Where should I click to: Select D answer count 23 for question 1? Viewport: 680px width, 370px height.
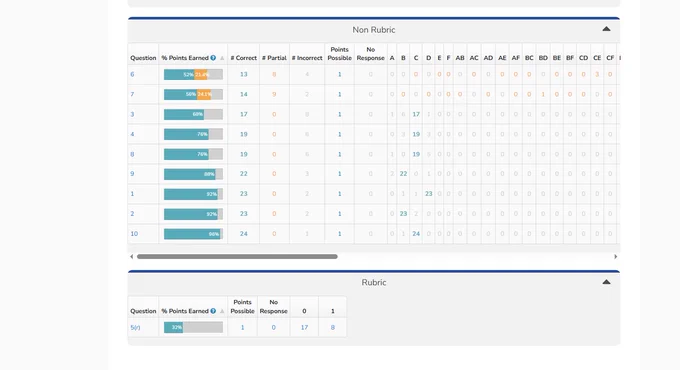428,194
